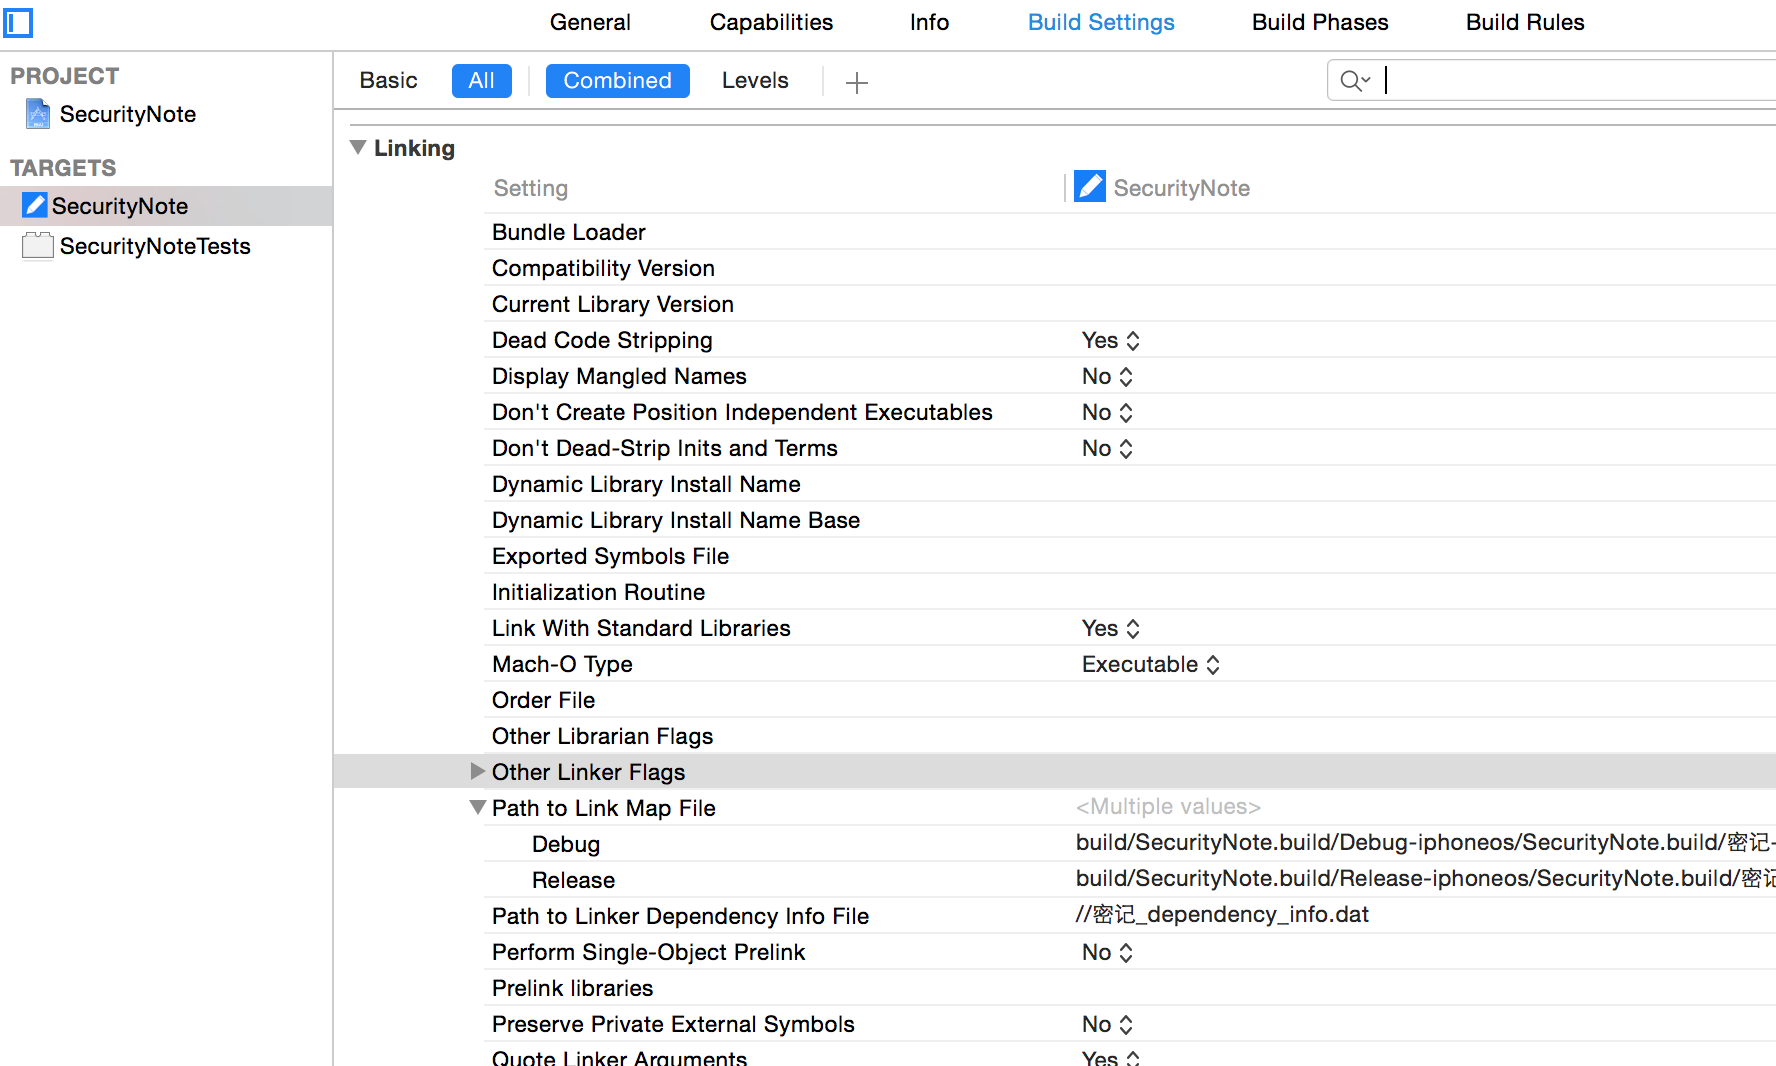Select Path to Linker Dependency Info File
Screen dimensions: 1776x1066
(x=680, y=916)
